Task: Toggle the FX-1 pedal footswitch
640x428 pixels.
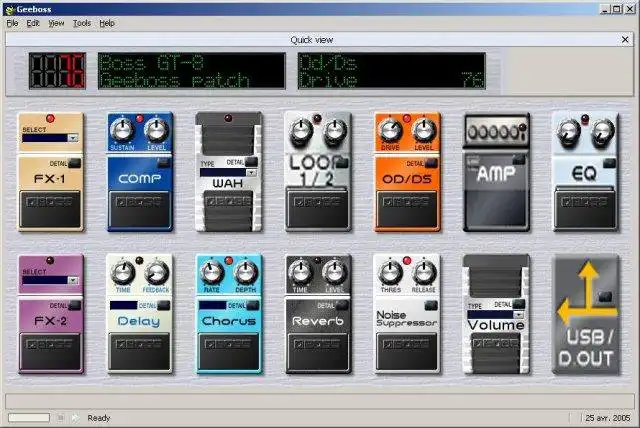Action: click(x=50, y=209)
